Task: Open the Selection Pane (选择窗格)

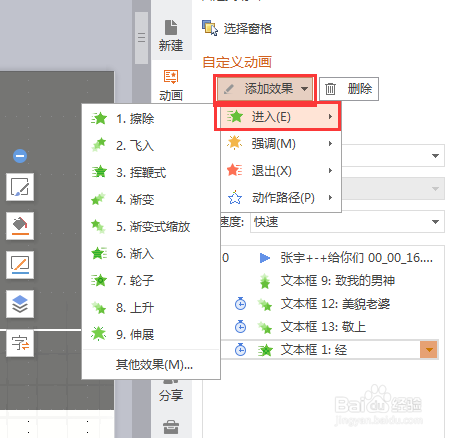Action: [237, 28]
